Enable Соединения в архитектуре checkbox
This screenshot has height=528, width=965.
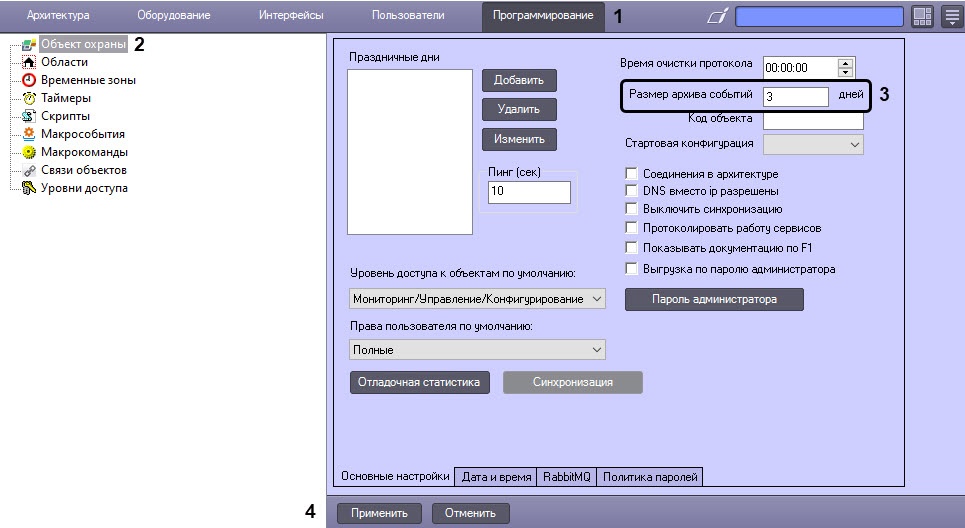(x=631, y=174)
